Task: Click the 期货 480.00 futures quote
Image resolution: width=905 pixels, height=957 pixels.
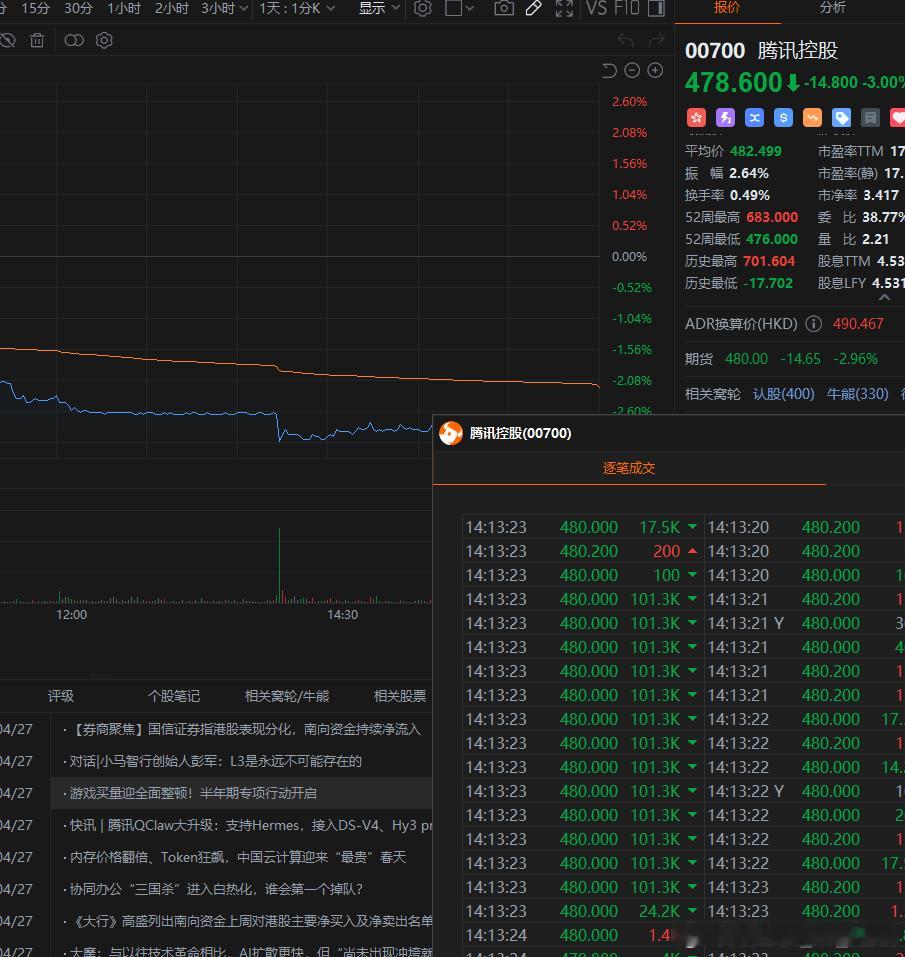Action: [746, 359]
